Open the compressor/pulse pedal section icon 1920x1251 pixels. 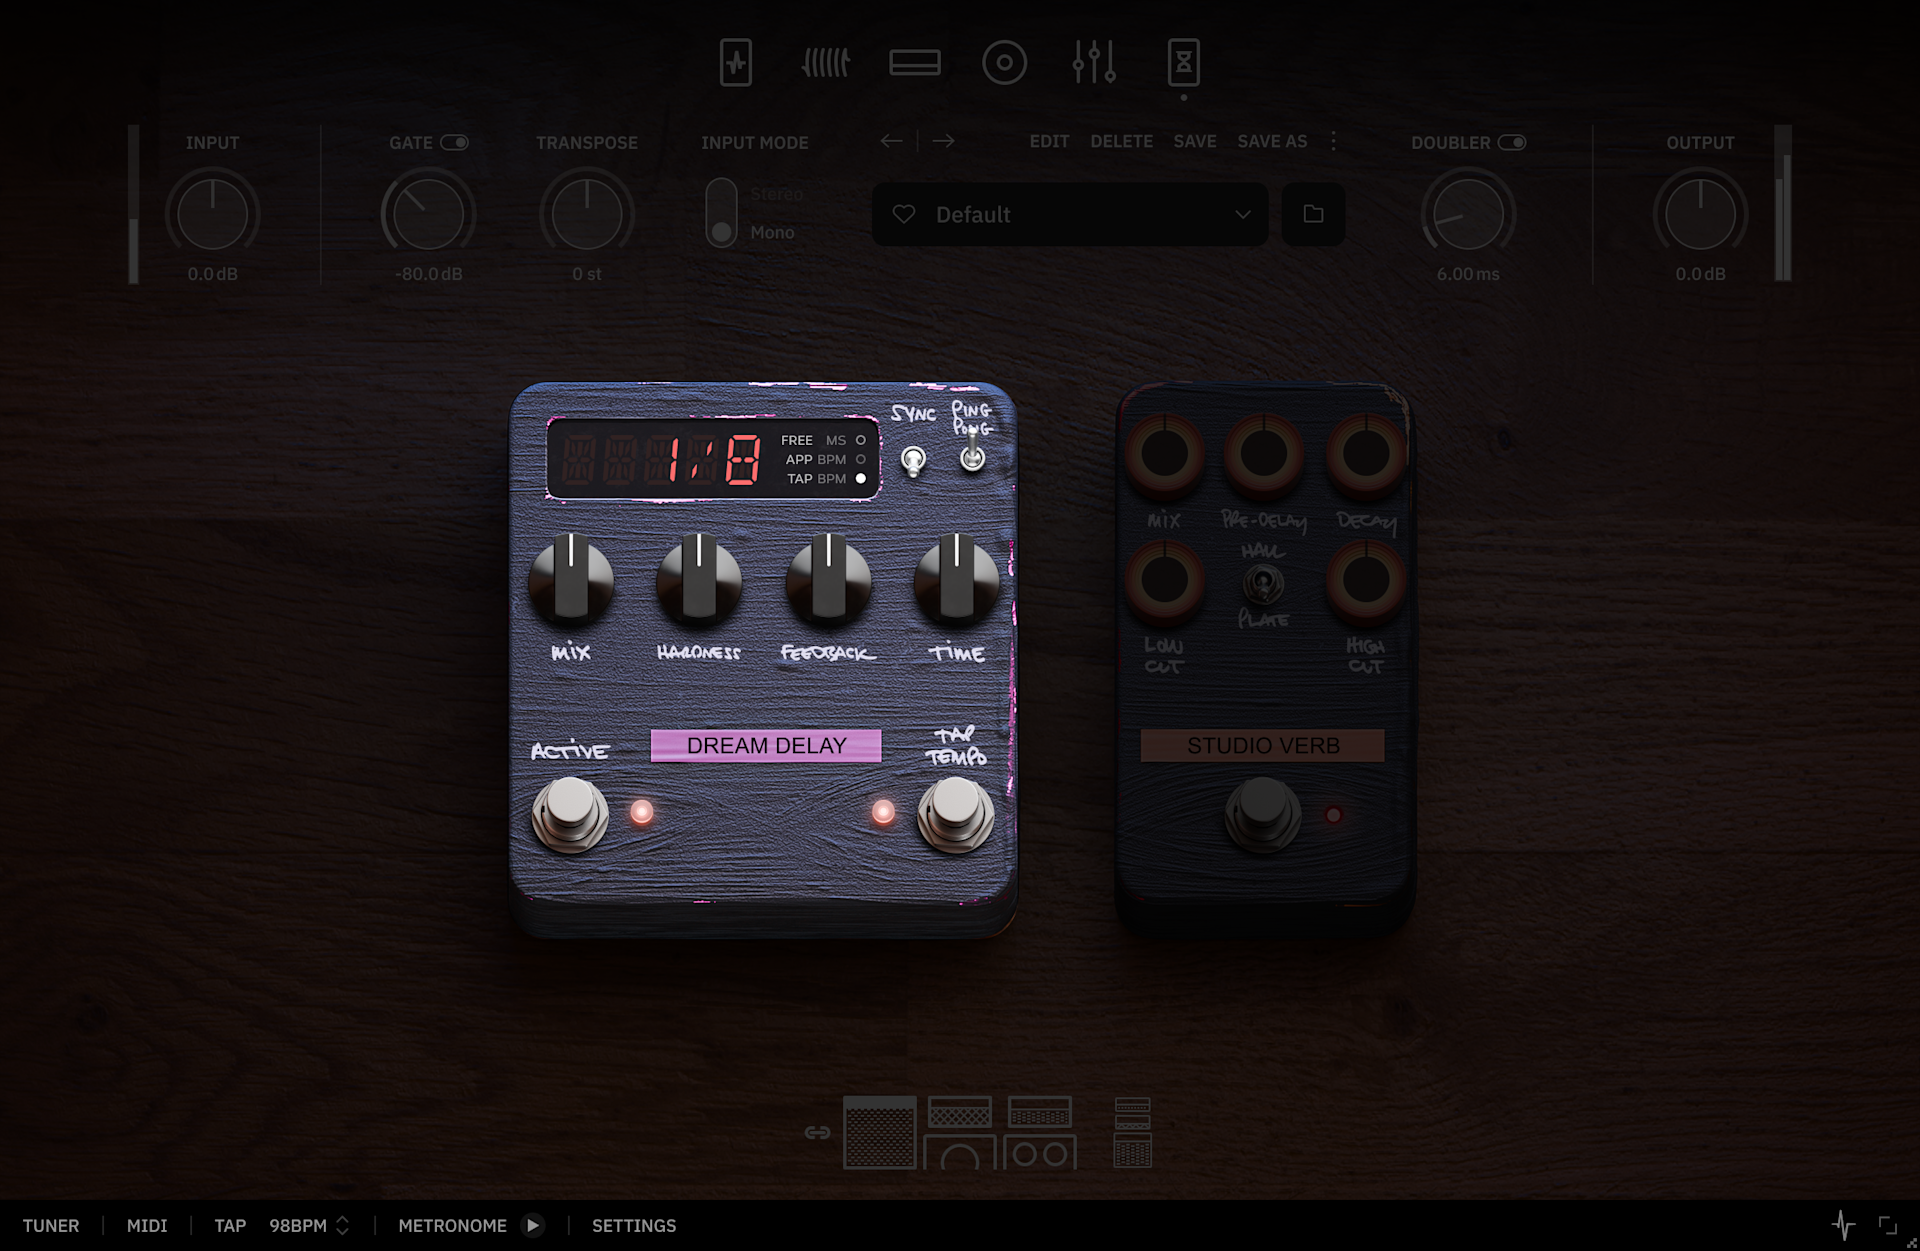(x=735, y=63)
